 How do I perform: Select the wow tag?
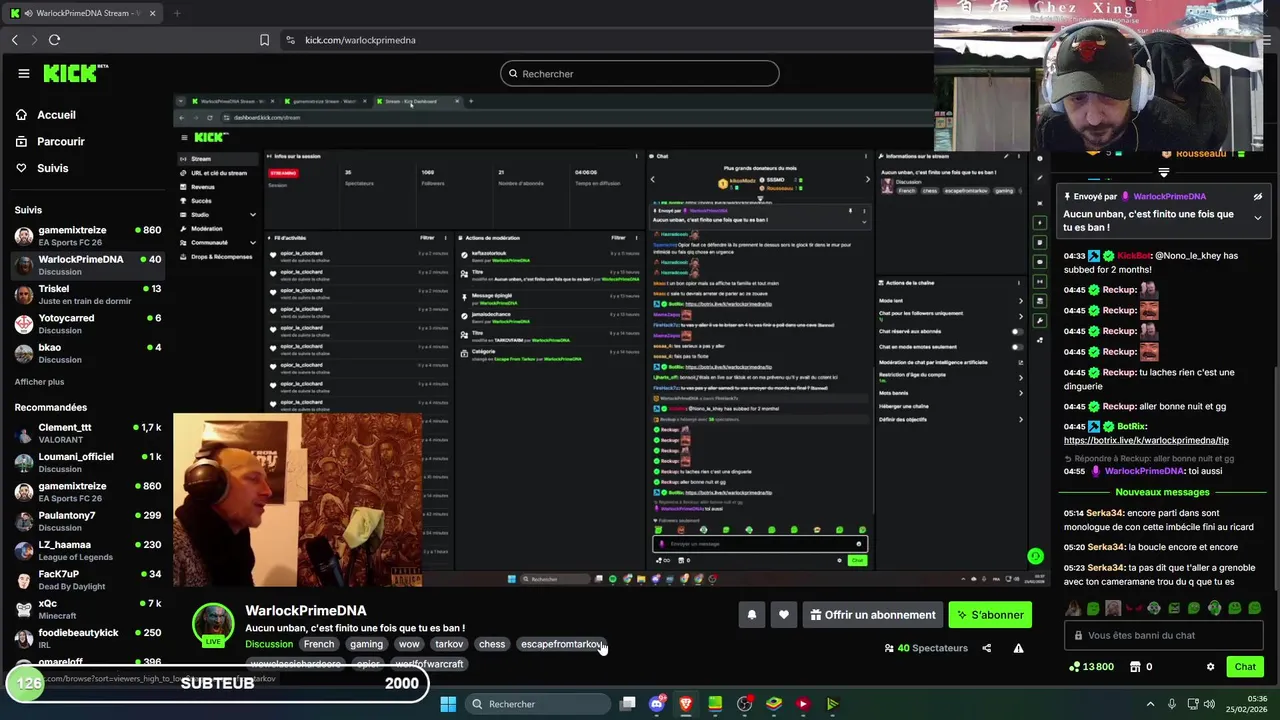(409, 644)
